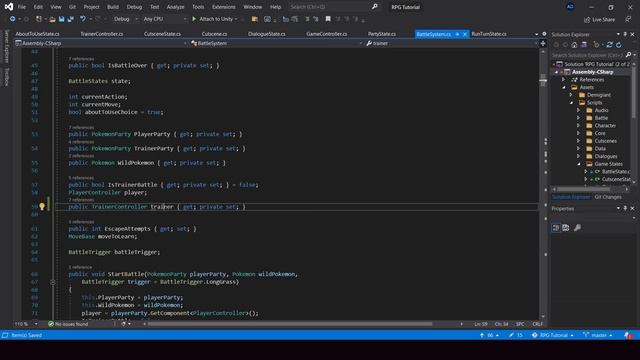Start debugging with green Attach to Unity arrow
The width and height of the screenshot is (640, 360).
[x=194, y=19]
